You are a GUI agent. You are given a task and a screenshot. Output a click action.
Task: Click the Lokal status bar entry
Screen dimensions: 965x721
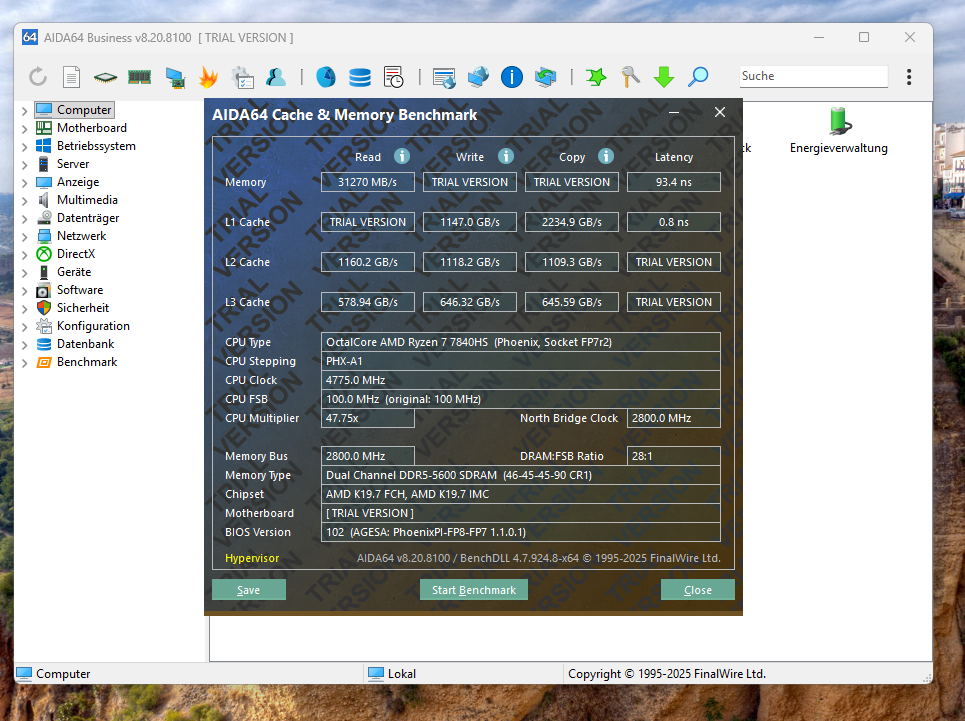392,674
